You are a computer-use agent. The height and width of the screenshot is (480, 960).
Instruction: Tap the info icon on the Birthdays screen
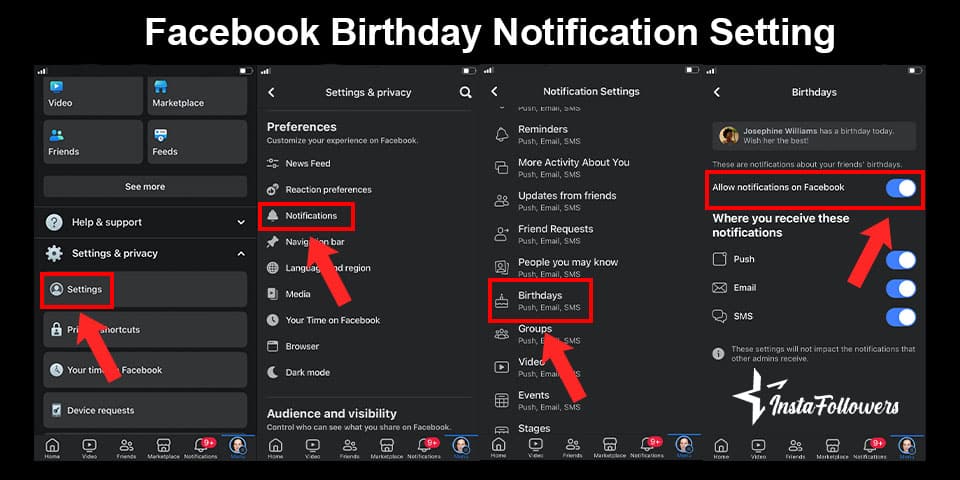[718, 354]
